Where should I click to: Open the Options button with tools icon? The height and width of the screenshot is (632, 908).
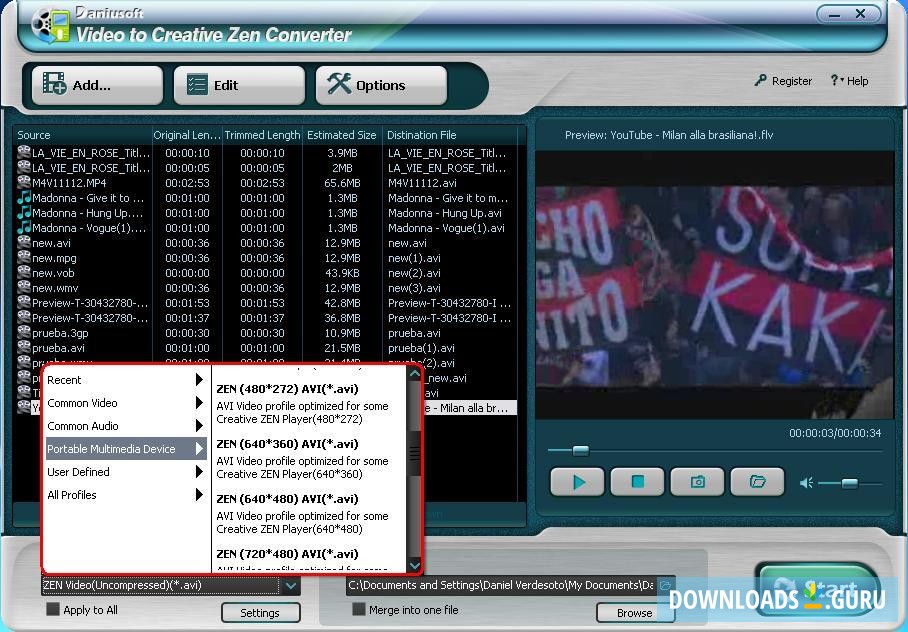(x=381, y=85)
